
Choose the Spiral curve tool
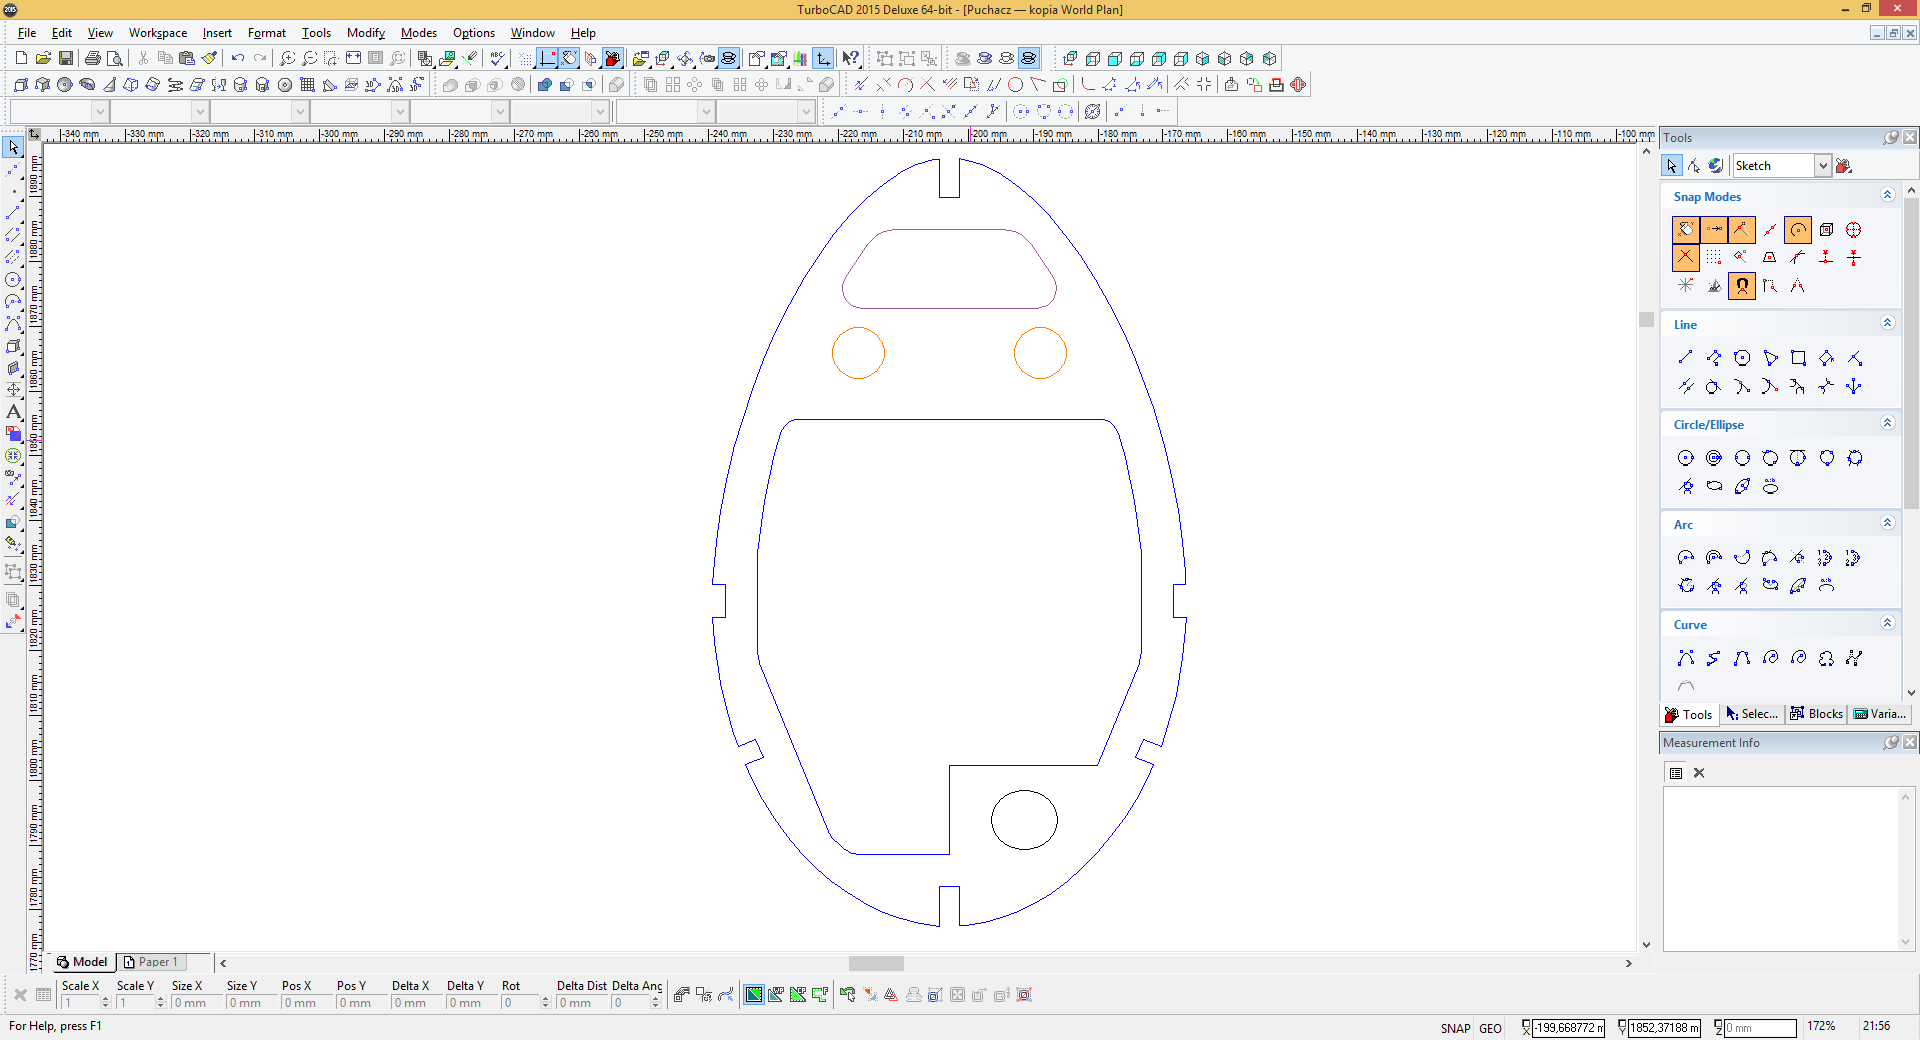click(1770, 658)
